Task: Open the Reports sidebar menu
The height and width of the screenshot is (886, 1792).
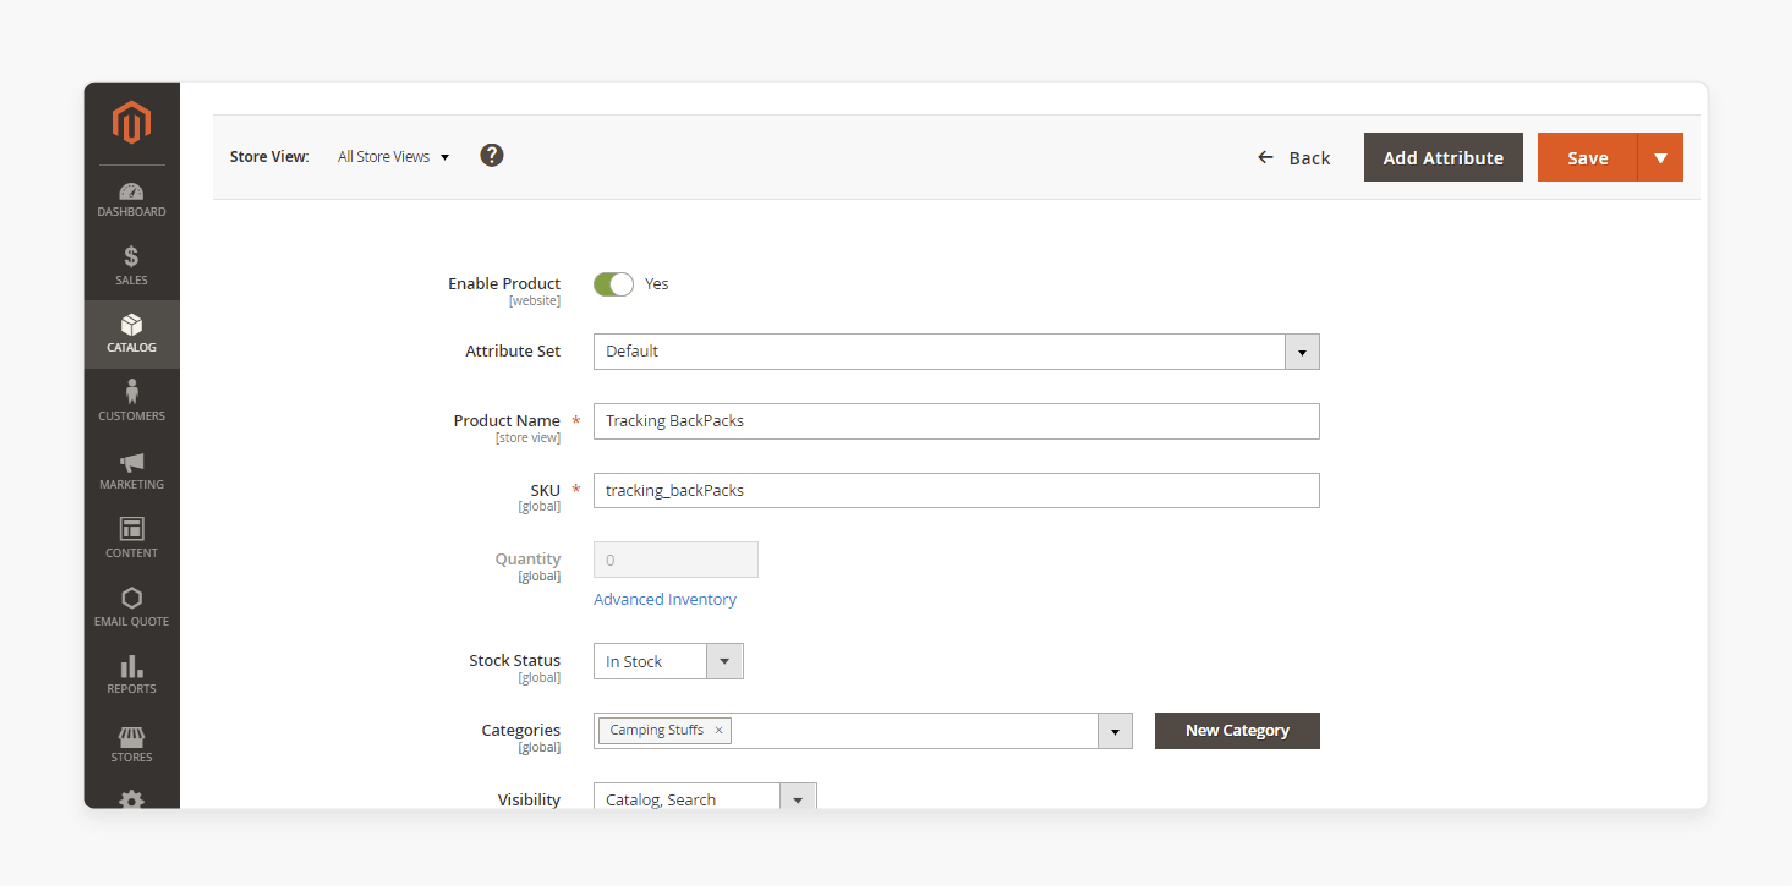Action: click(132, 675)
